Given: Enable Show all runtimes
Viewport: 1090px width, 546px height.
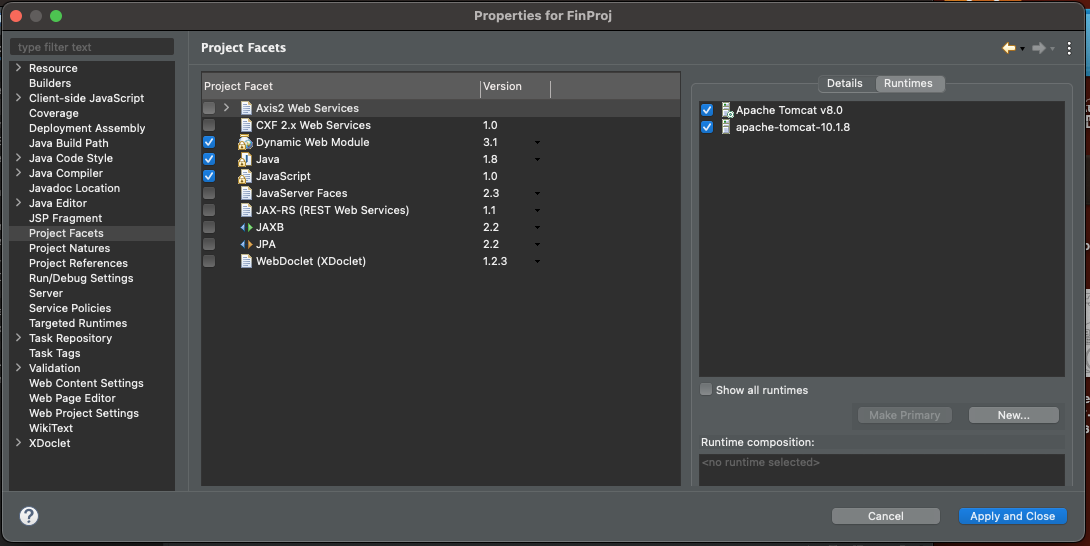Looking at the screenshot, I should (x=706, y=390).
